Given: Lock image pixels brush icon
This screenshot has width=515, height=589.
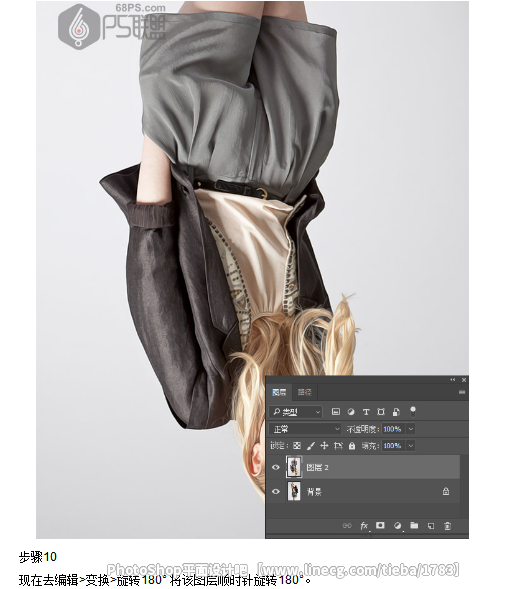Looking at the screenshot, I should pyautogui.click(x=310, y=446).
